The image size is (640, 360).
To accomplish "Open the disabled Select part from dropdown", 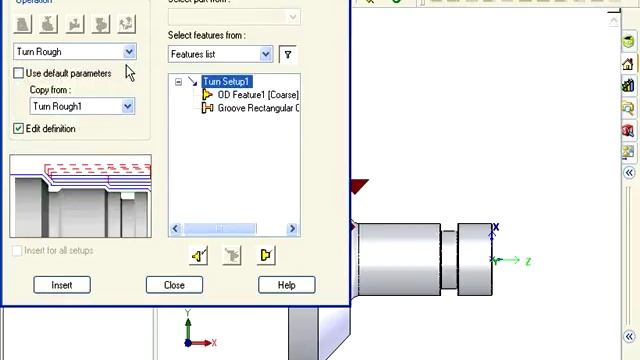I will pyautogui.click(x=293, y=18).
